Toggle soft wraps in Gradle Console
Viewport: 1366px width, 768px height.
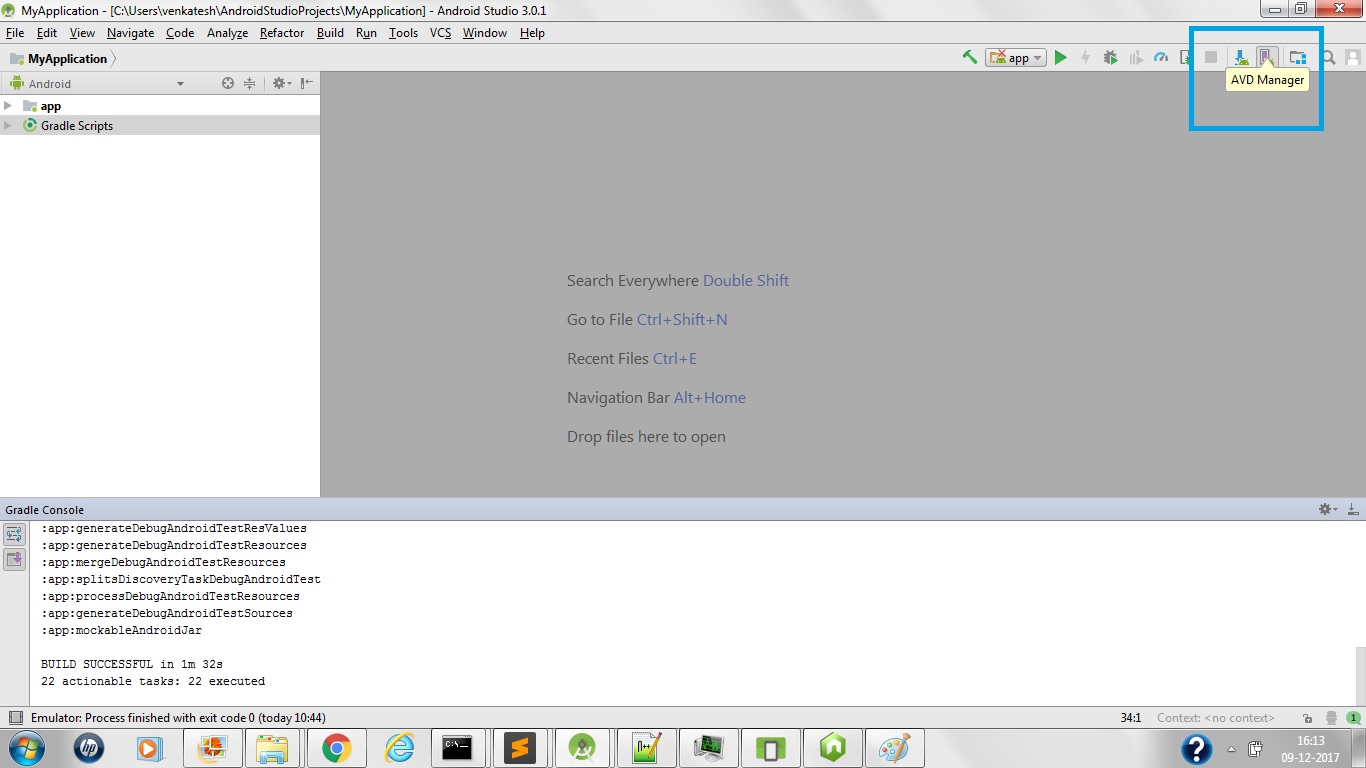pos(14,536)
